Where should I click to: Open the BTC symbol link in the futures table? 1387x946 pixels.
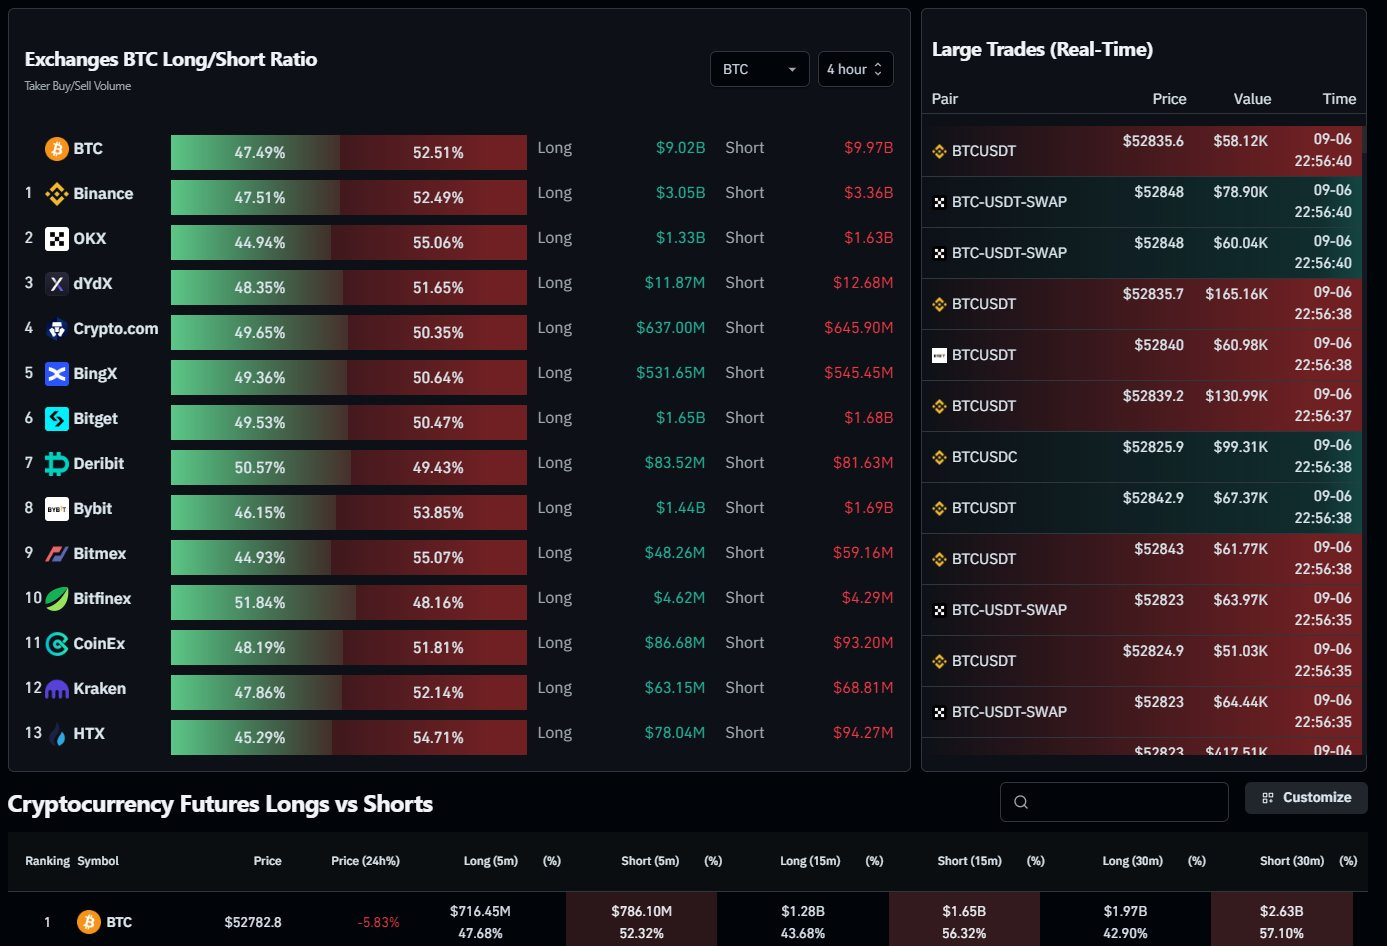tap(119, 922)
